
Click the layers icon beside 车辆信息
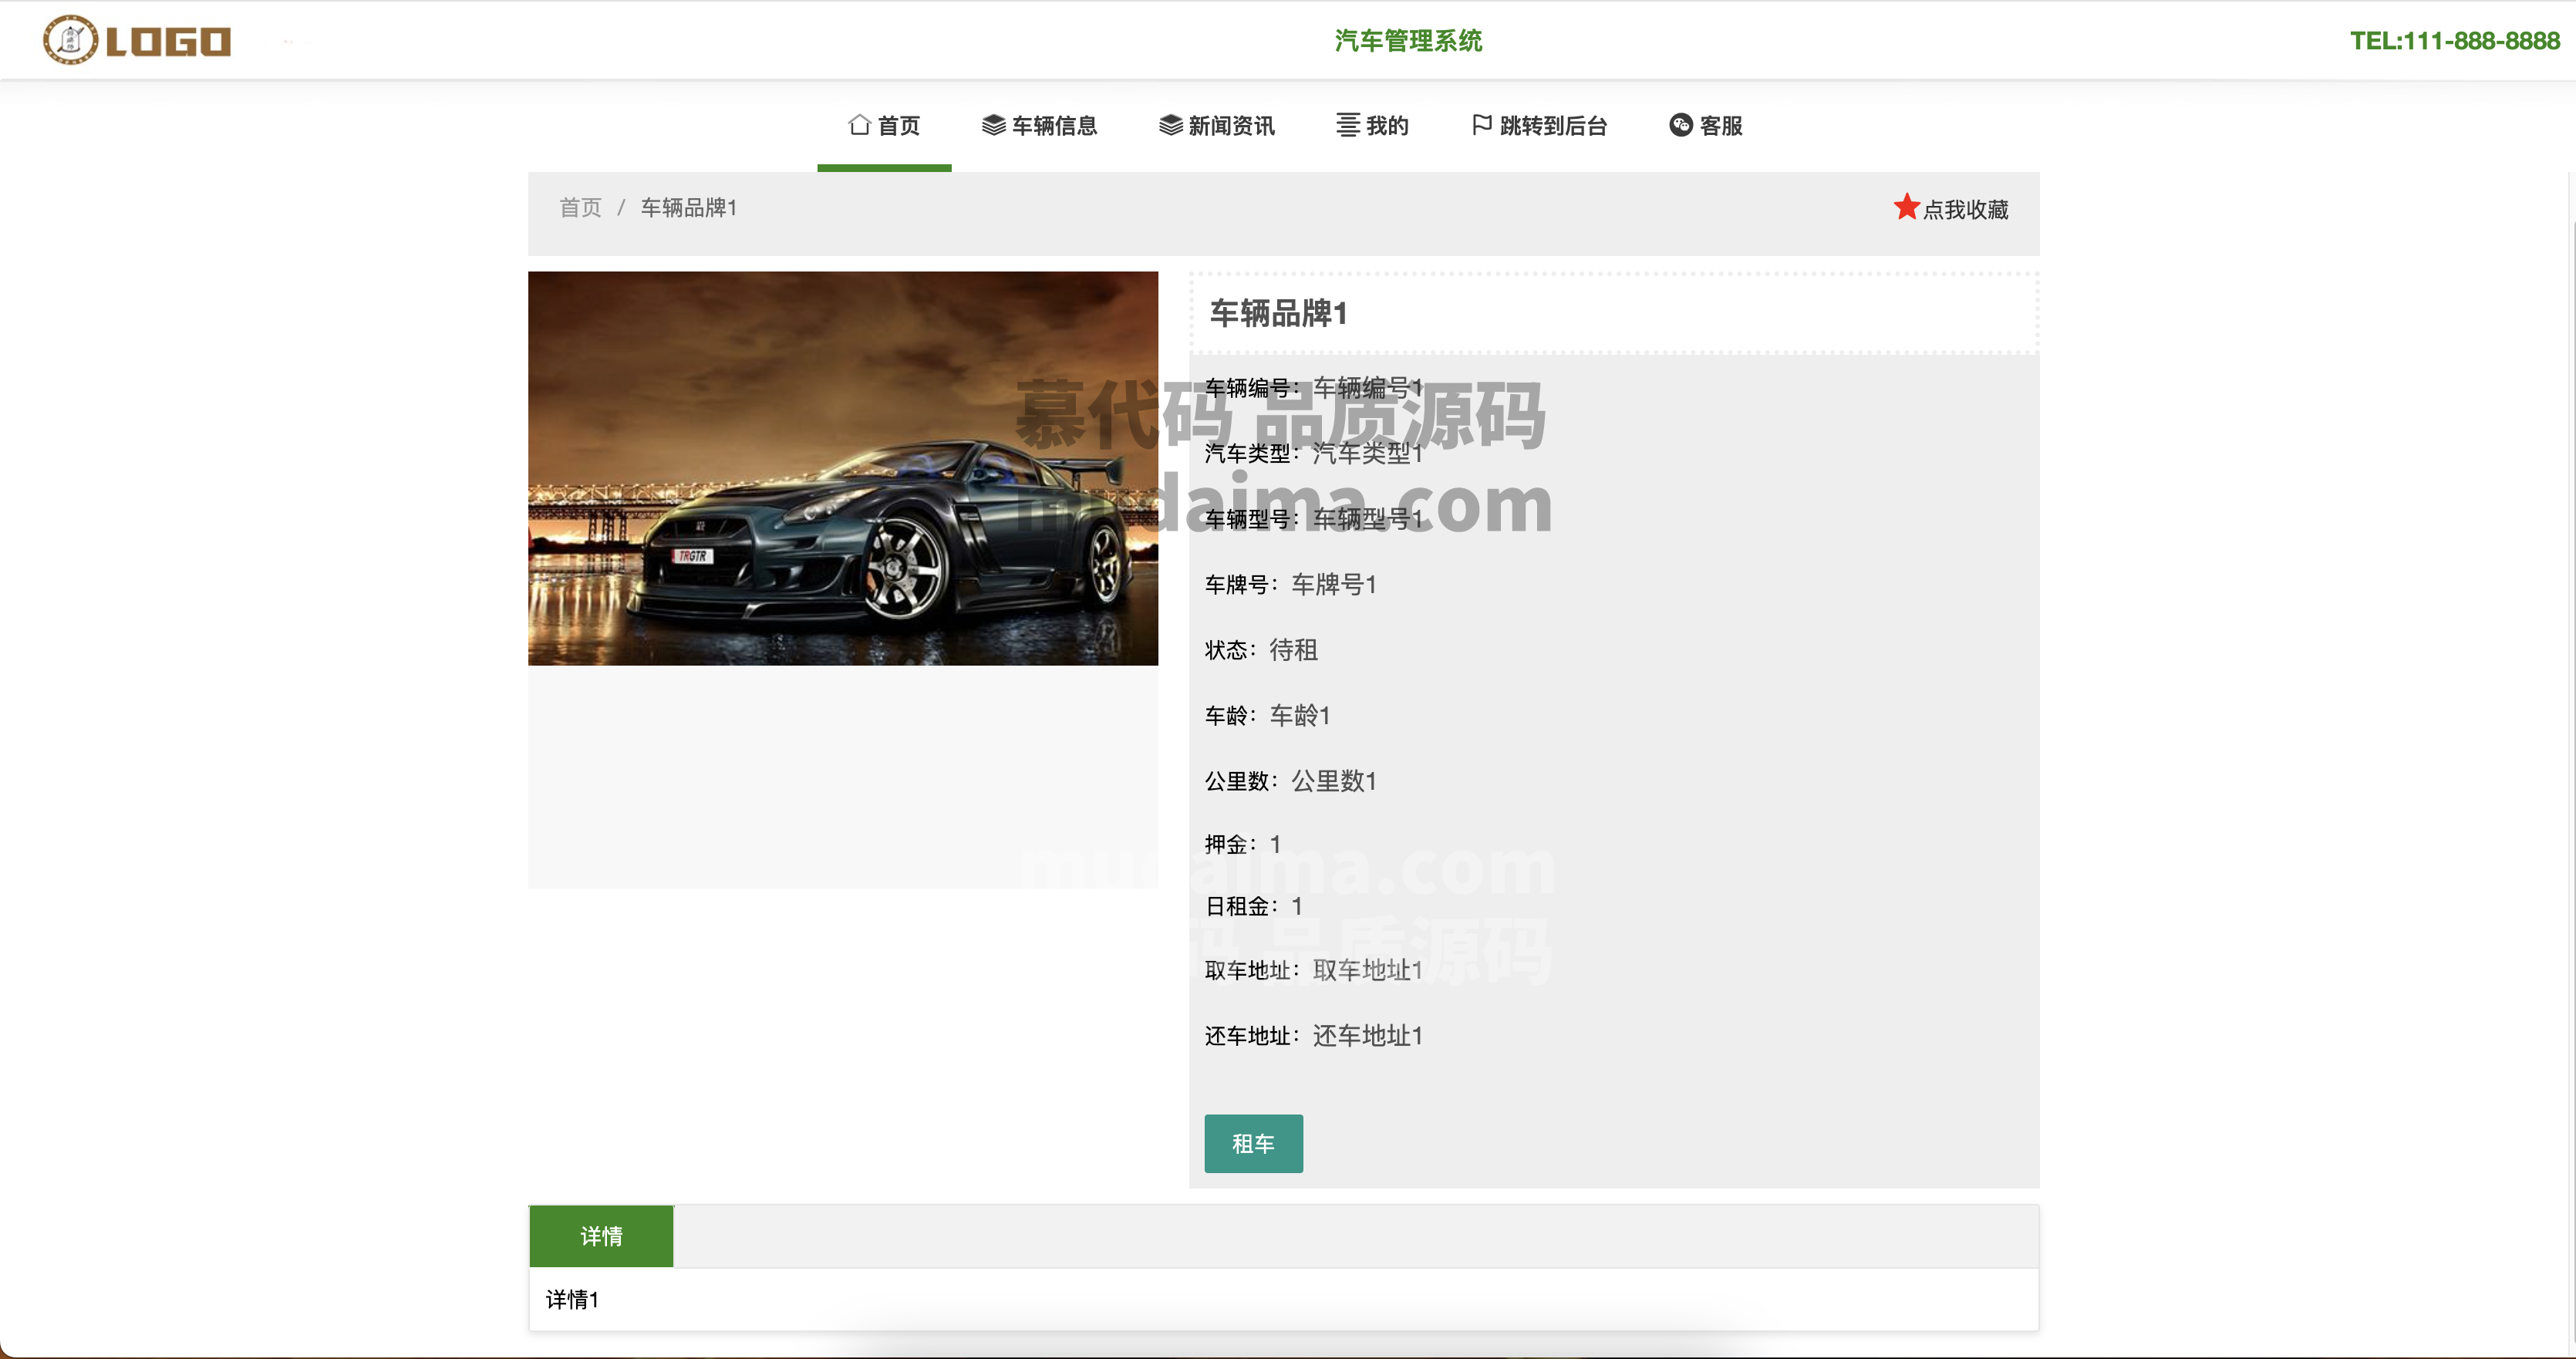point(993,125)
